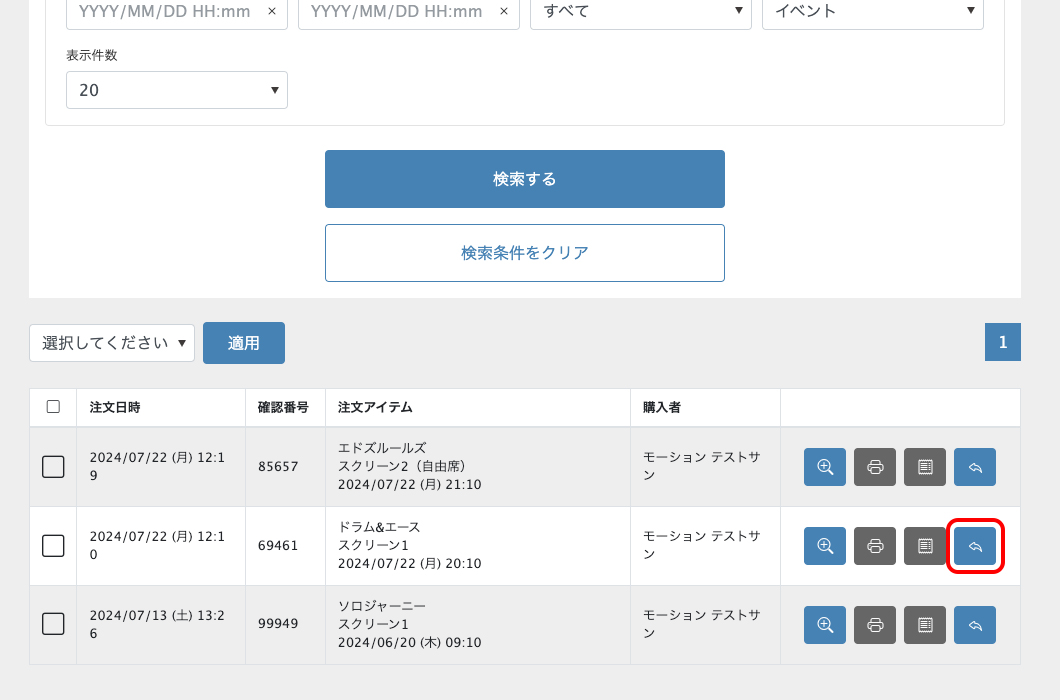The image size is (1060, 700).
Task: Open details for order 99949
Action: coord(824,625)
